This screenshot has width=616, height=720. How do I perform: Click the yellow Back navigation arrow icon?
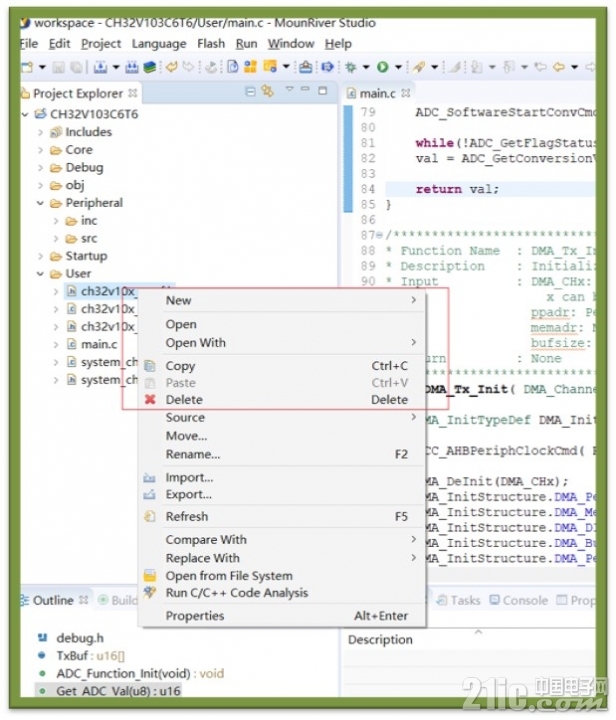tap(559, 68)
